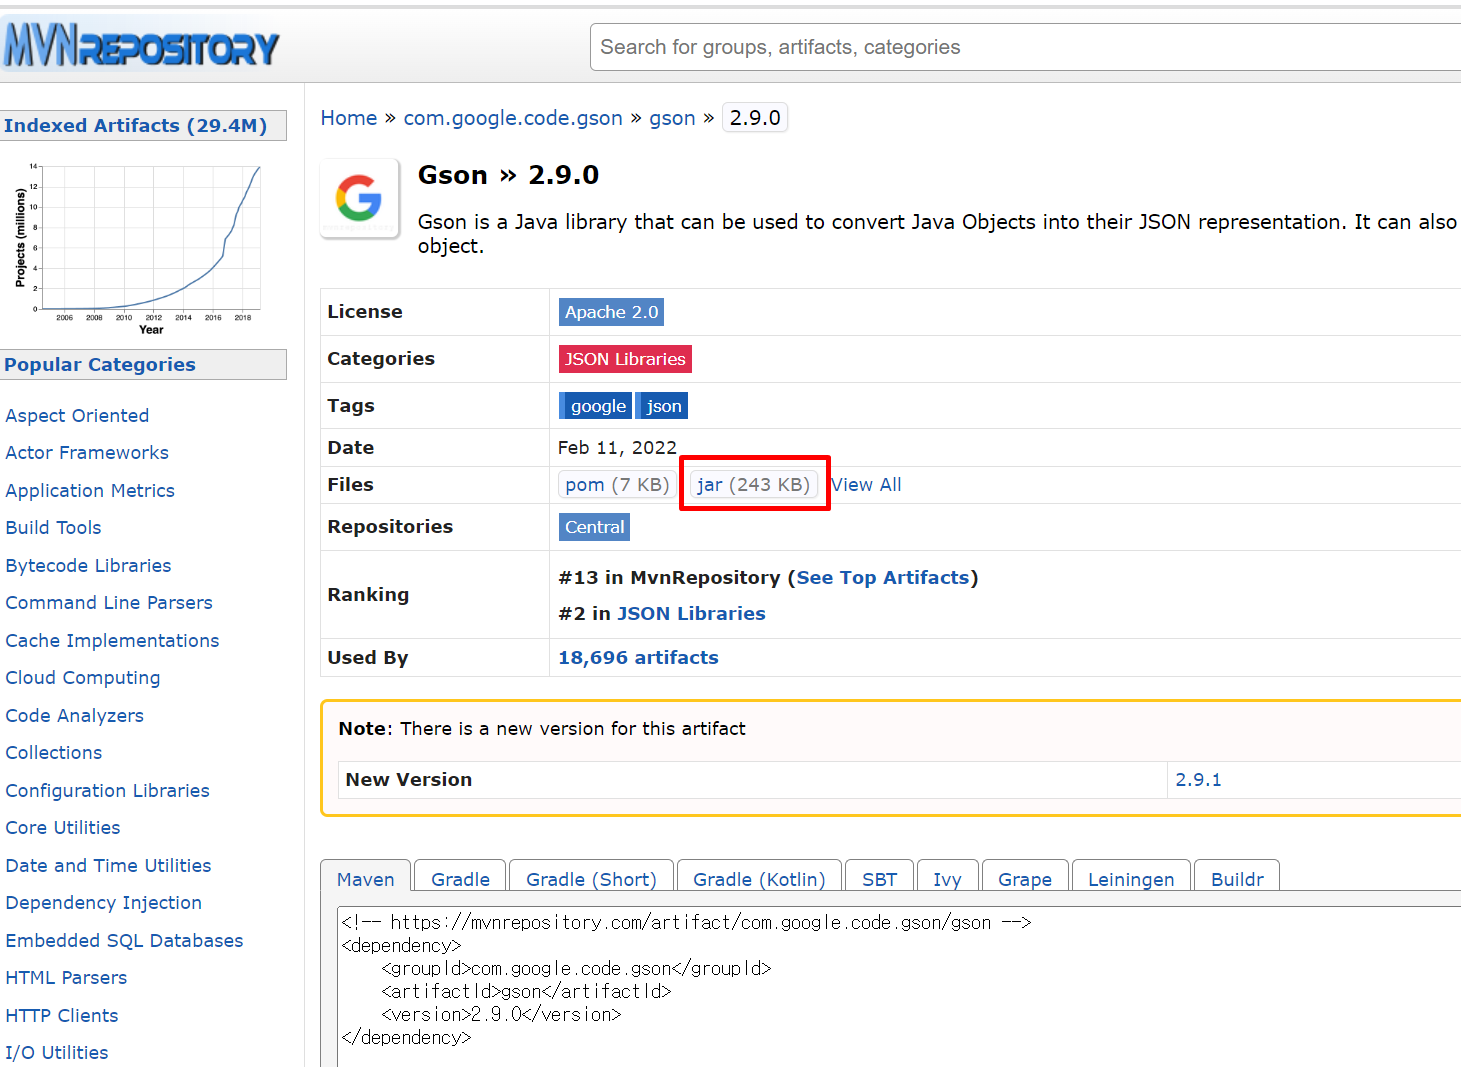Screen dimensions: 1461x1067
Task: Open Indexed Artifacts (29.4M) heading
Action: pyautogui.click(x=135, y=126)
